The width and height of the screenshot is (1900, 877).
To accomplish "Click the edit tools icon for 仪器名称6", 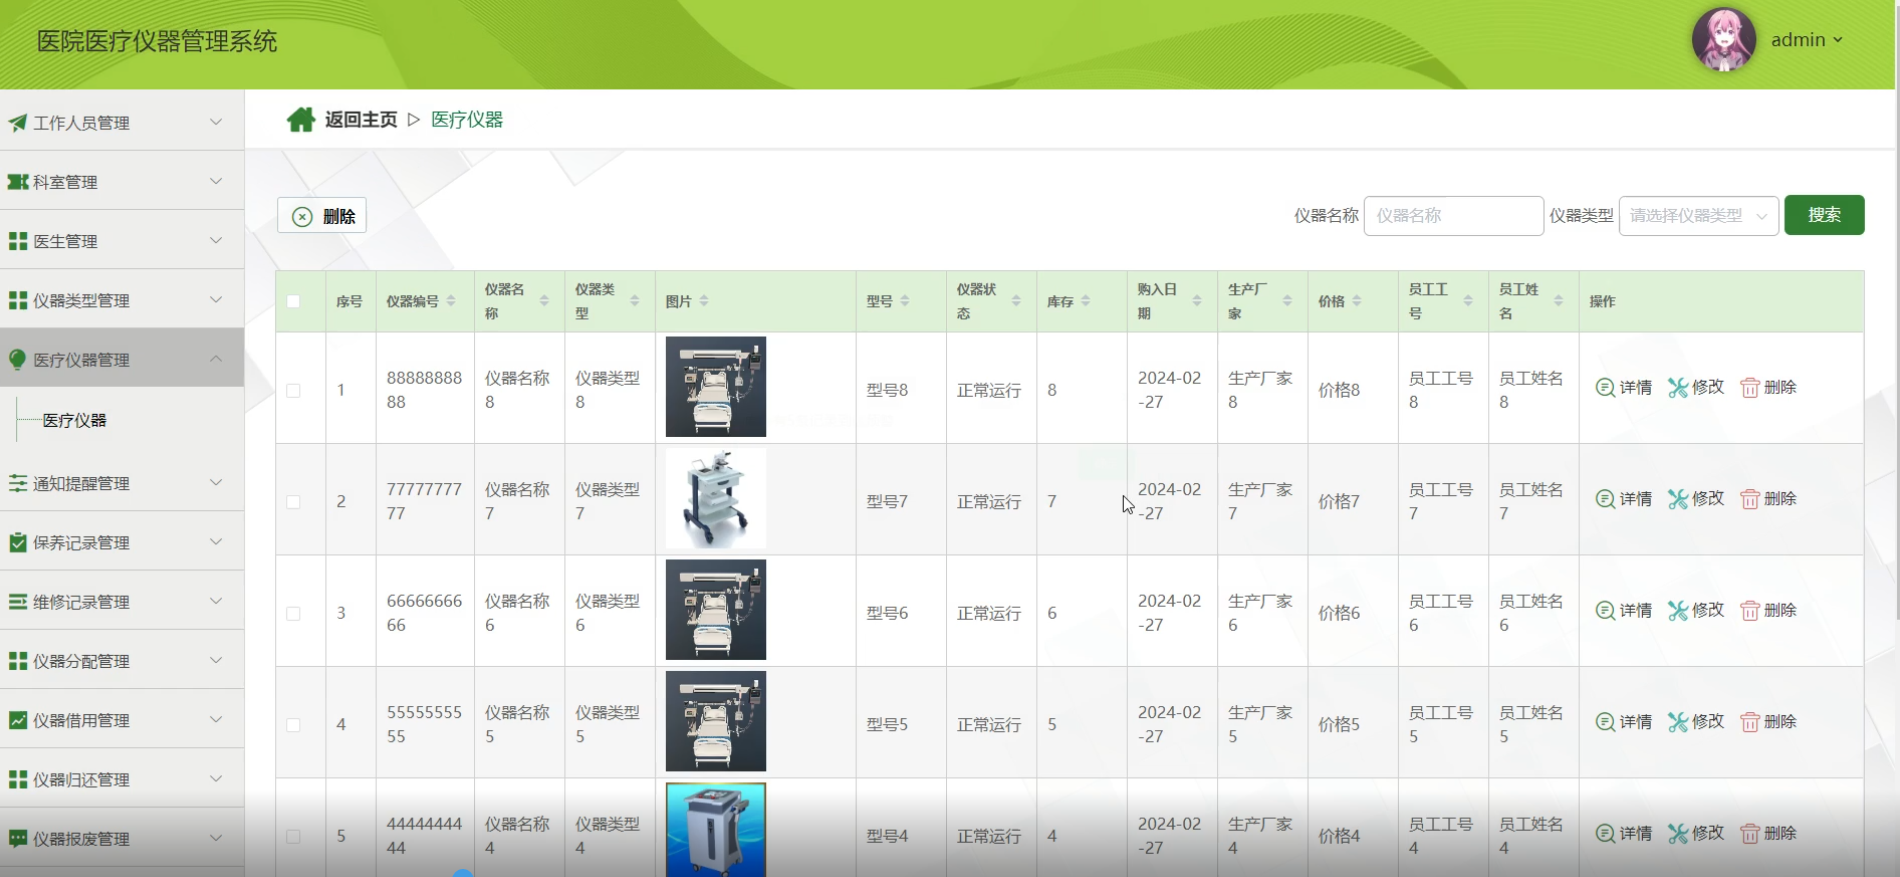I will [x=1678, y=610].
